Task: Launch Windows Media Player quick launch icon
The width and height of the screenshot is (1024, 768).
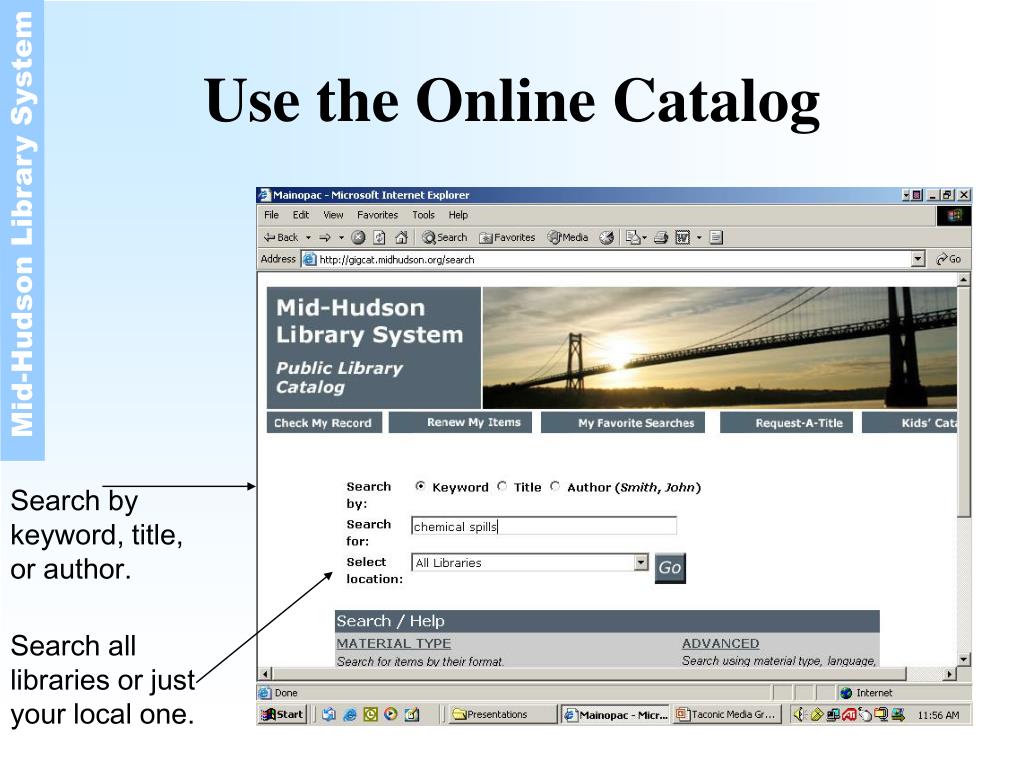Action: click(391, 714)
